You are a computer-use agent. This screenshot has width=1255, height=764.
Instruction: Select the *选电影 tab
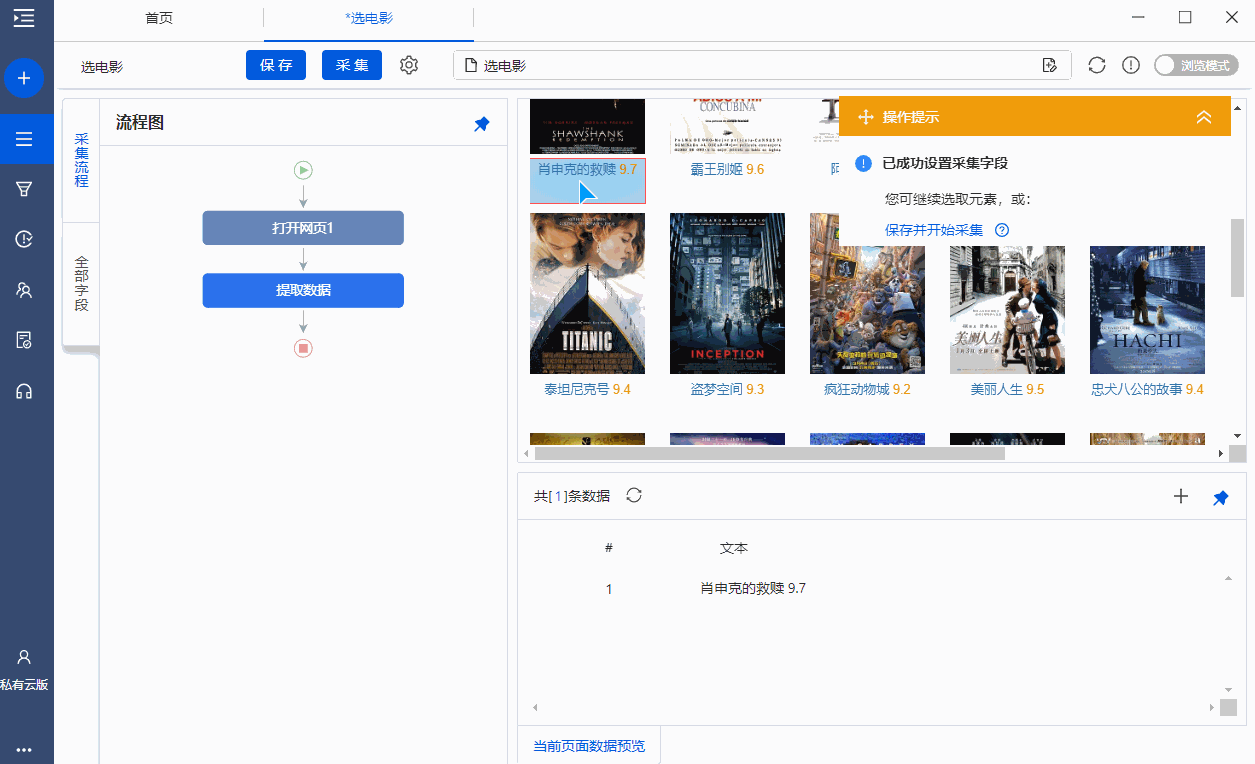369,18
